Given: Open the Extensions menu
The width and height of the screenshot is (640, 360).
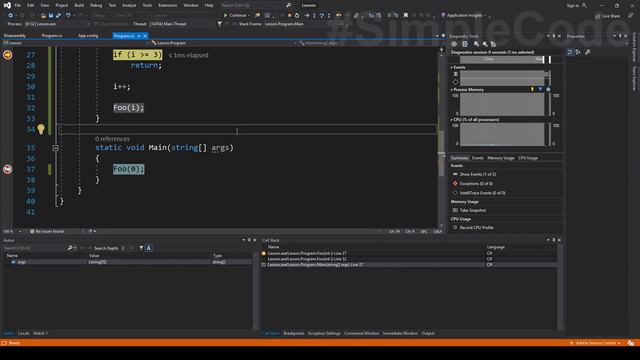Looking at the screenshot, I should [x=167, y=5].
